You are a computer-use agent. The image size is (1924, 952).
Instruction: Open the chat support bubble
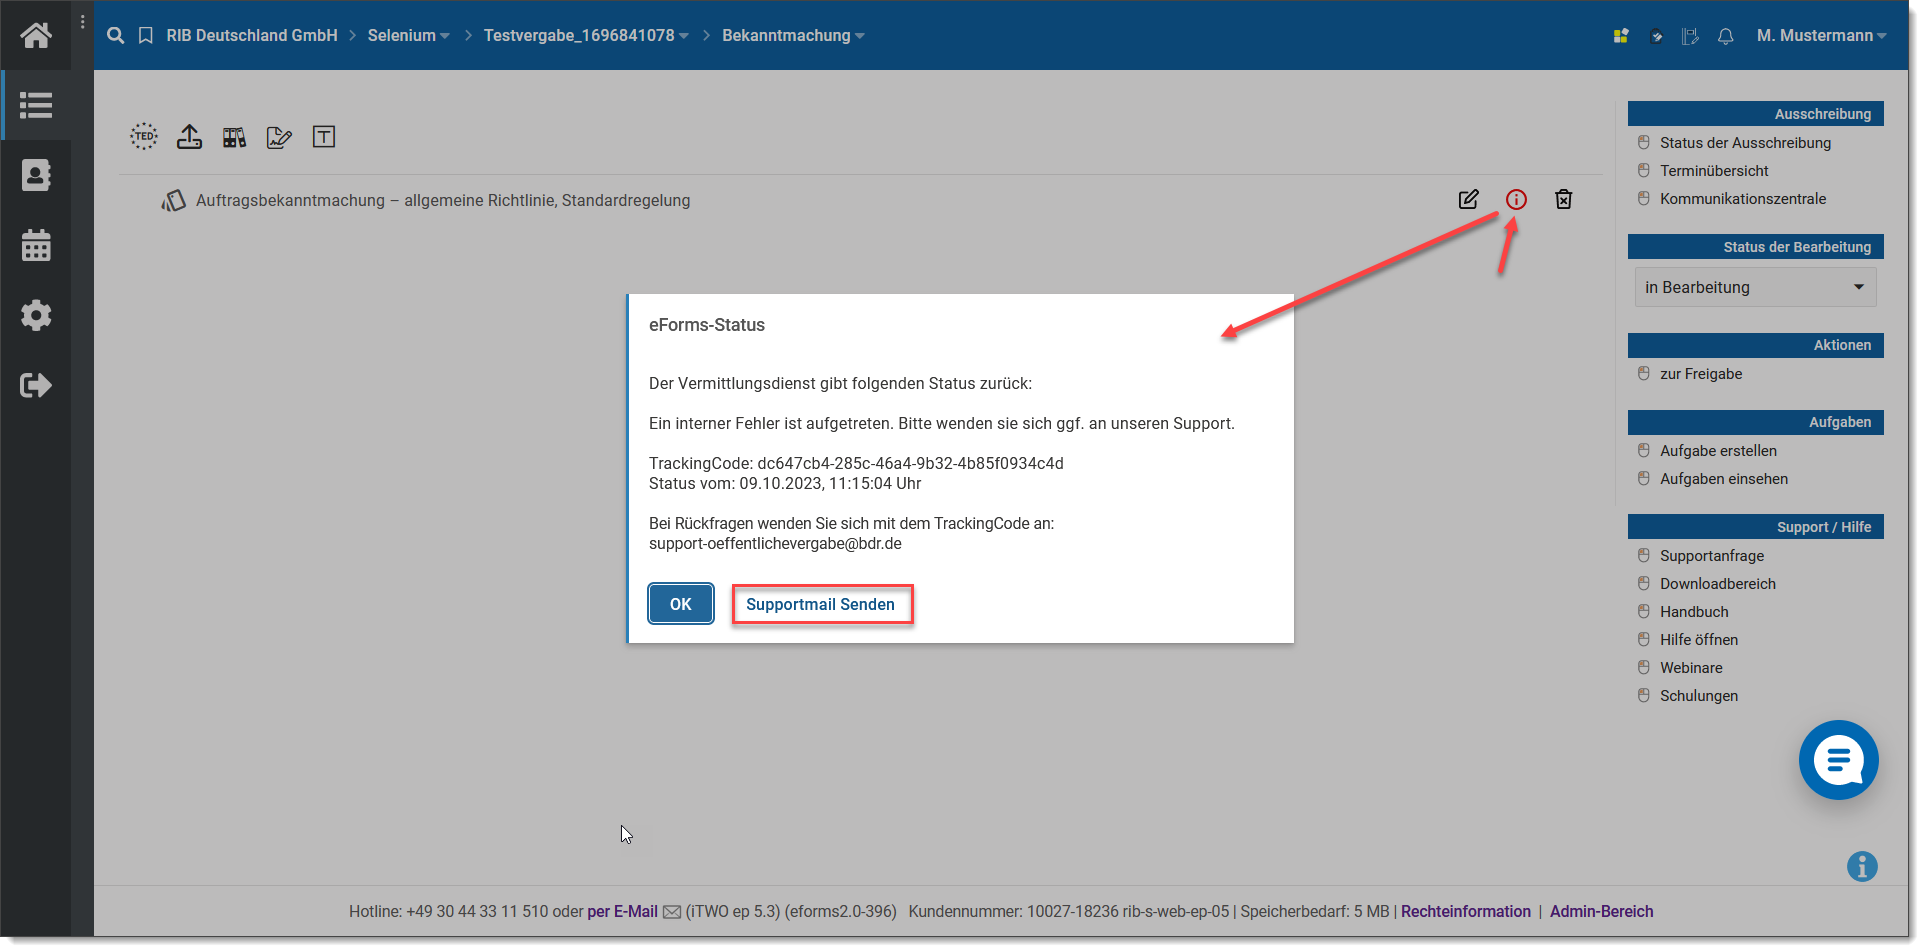[1837, 760]
